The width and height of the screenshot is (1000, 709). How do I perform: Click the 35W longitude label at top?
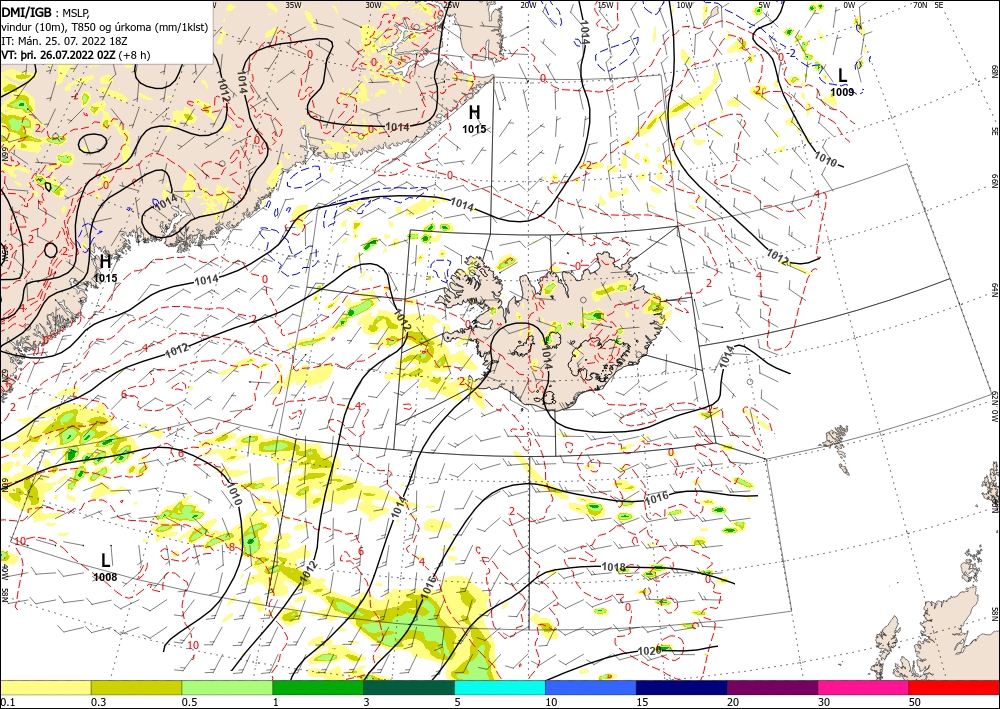pos(293,5)
